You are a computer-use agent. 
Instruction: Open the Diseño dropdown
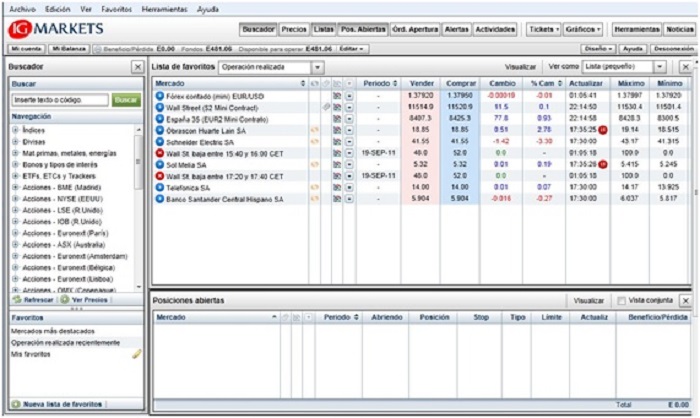tap(598, 49)
